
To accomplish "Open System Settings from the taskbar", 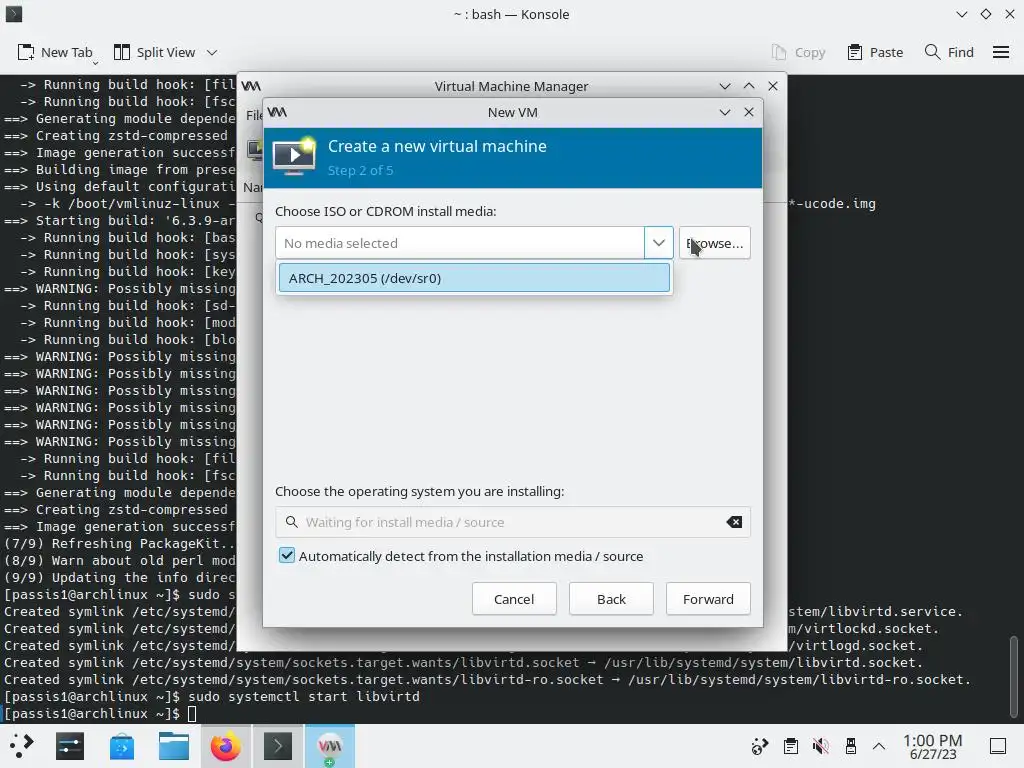I will point(70,746).
